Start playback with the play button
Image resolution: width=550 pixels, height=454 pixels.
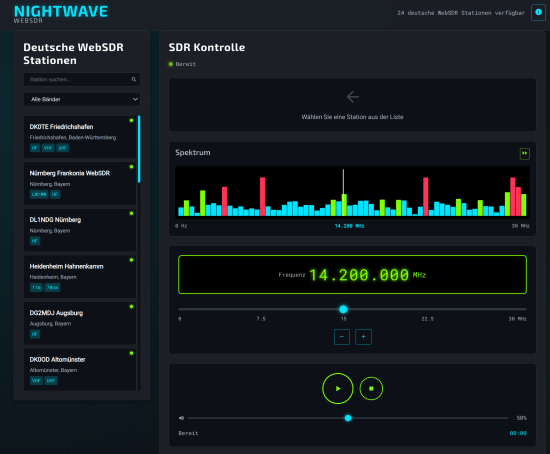point(337,388)
